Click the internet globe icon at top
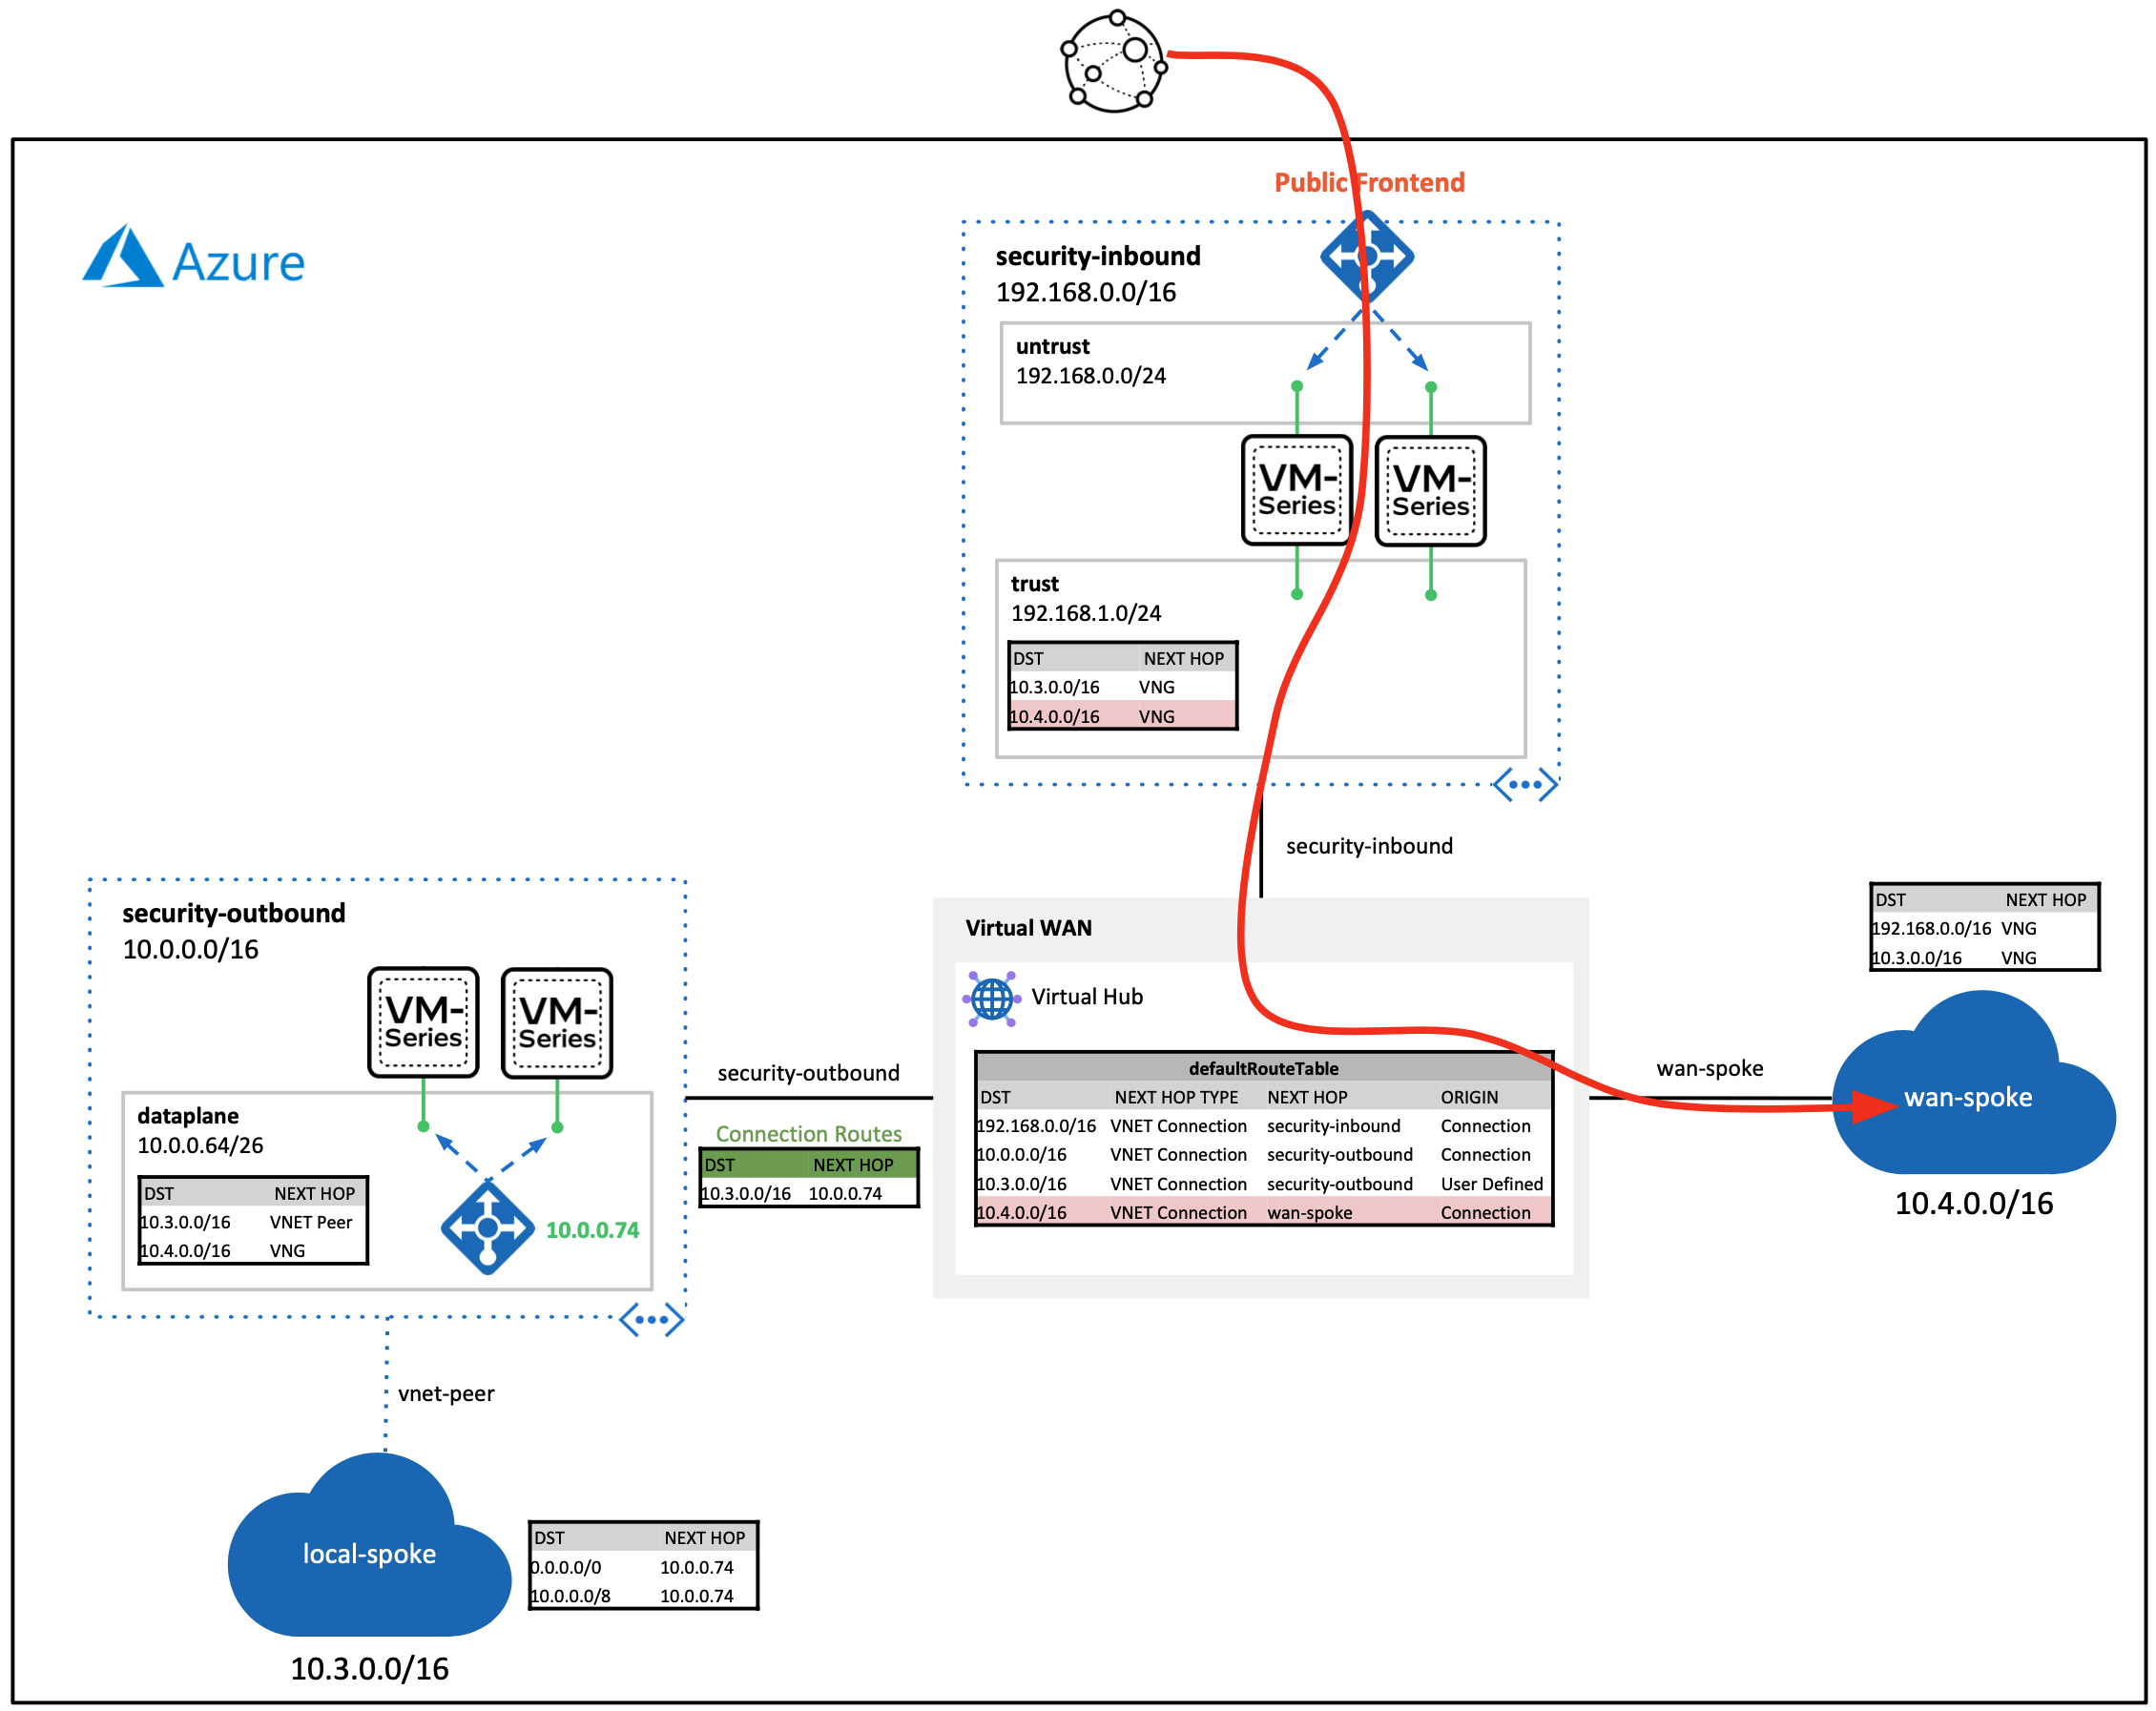Image resolution: width=2156 pixels, height=1711 pixels. pos(1113,62)
